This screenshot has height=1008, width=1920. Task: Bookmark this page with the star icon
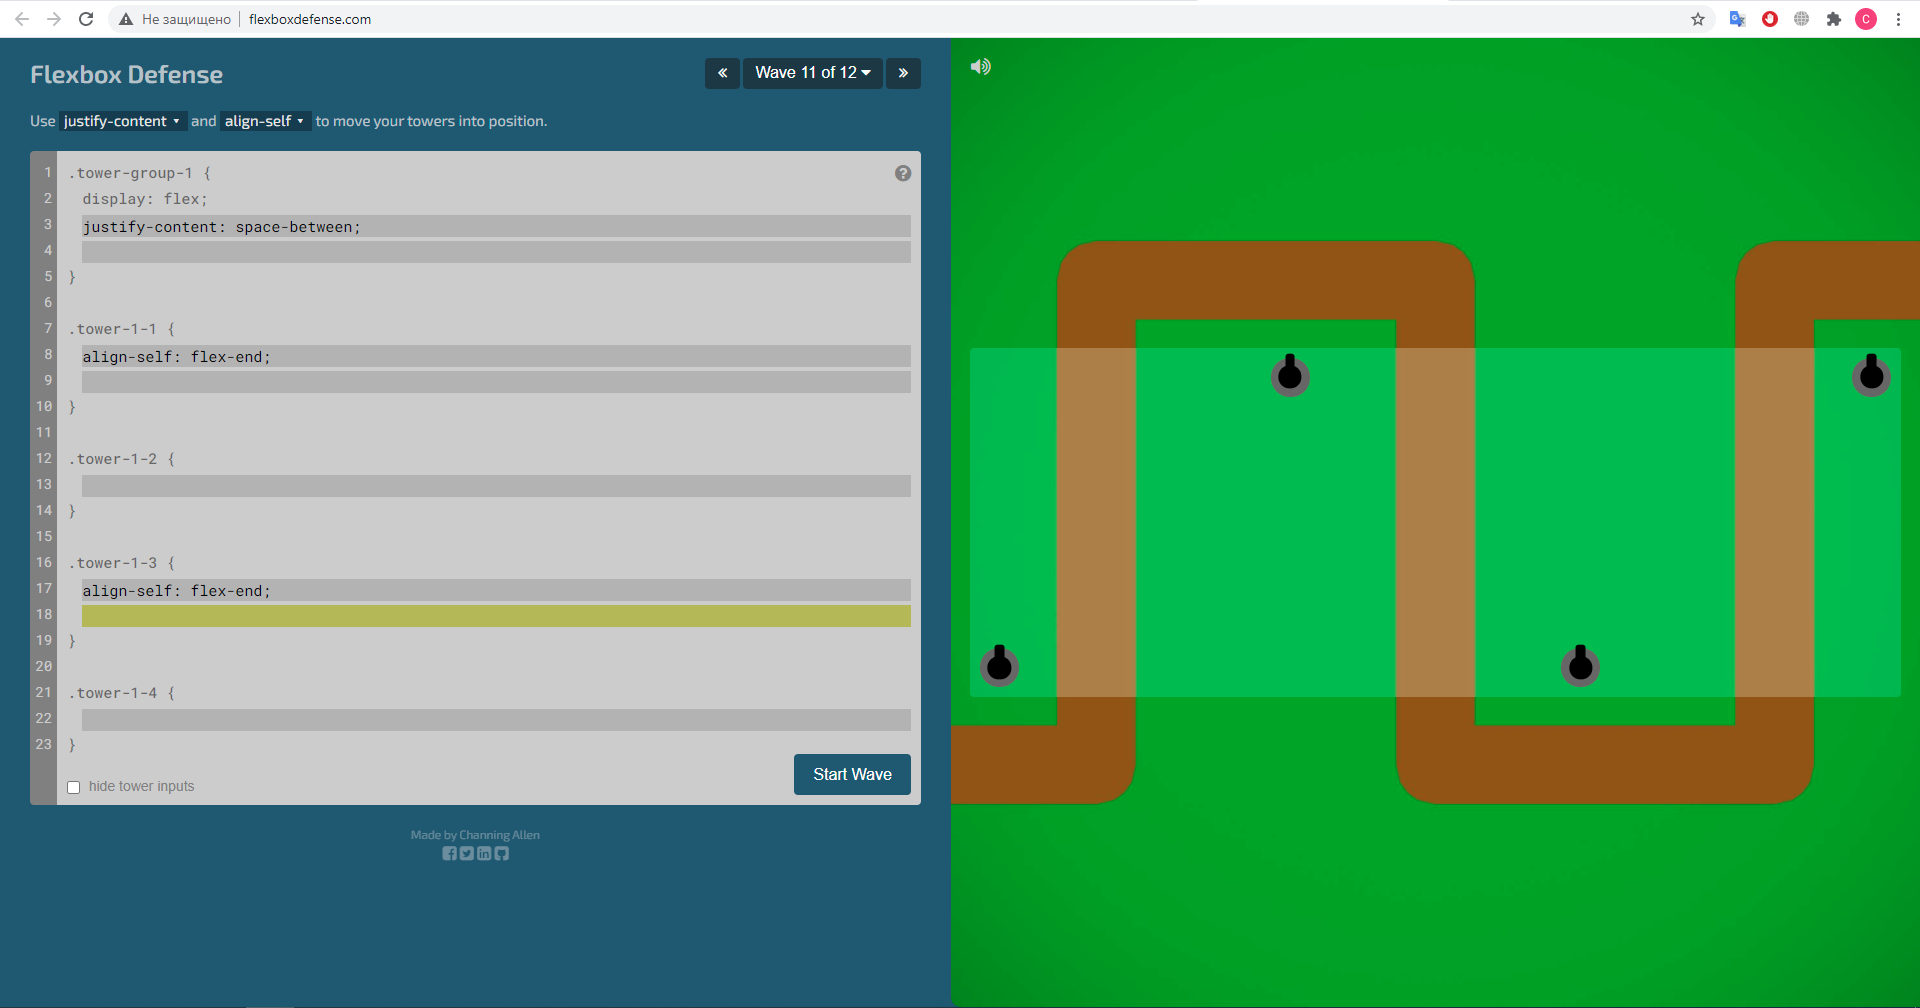[1698, 19]
